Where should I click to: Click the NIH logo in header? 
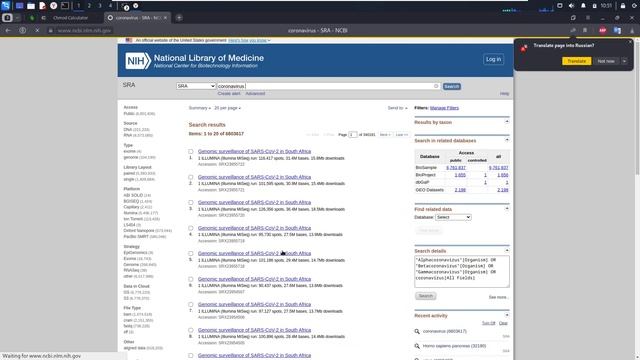138,61
